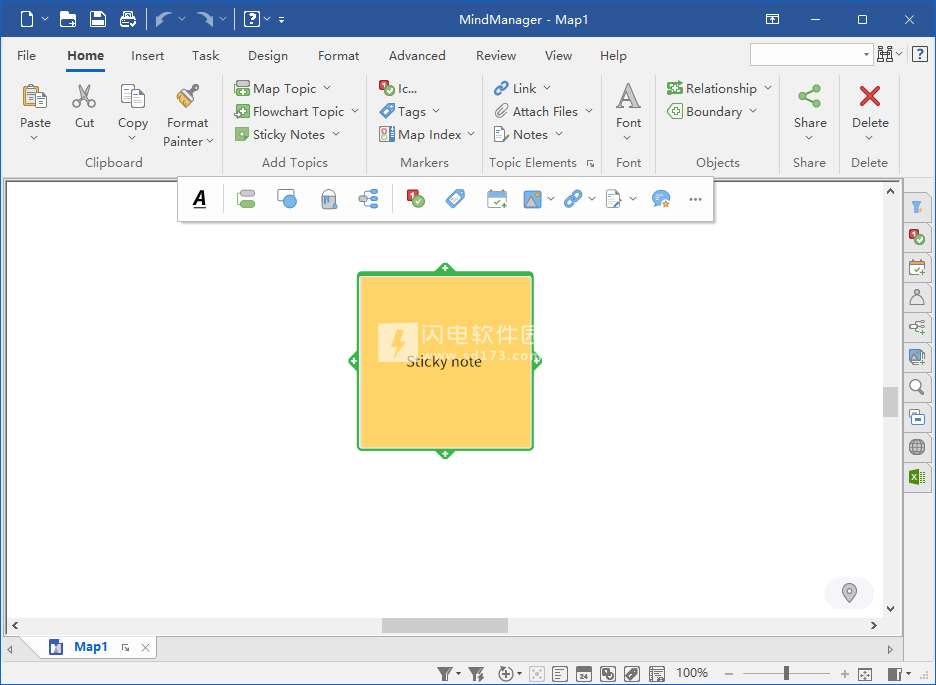
Task: Click the Map Index button
Action: [420, 134]
